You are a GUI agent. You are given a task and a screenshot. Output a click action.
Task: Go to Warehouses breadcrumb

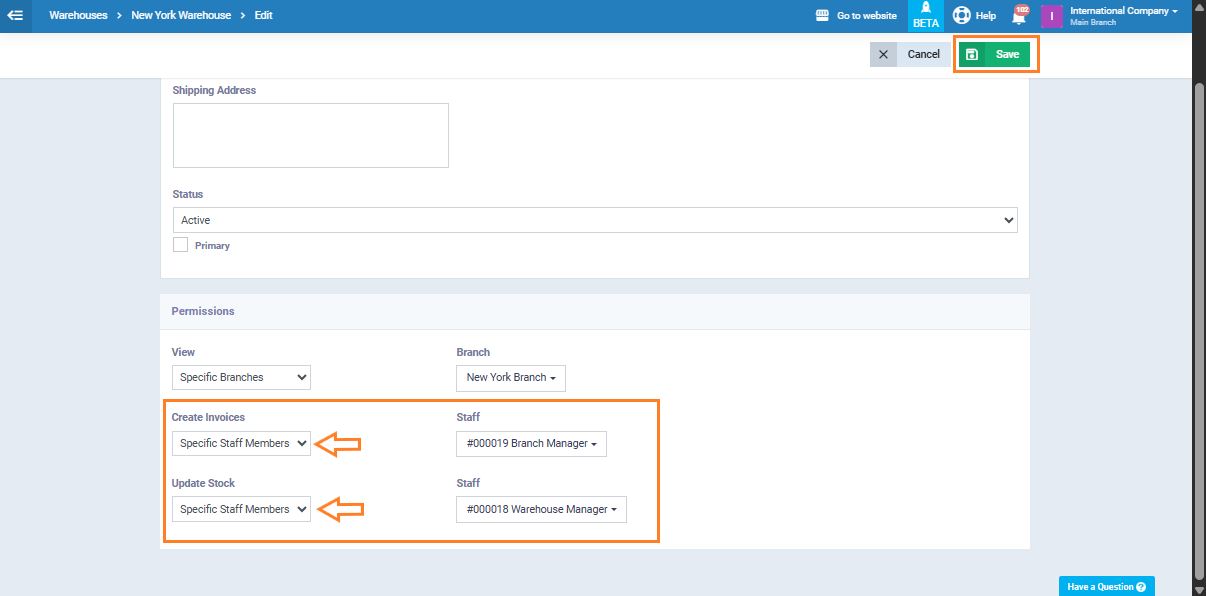(x=78, y=16)
